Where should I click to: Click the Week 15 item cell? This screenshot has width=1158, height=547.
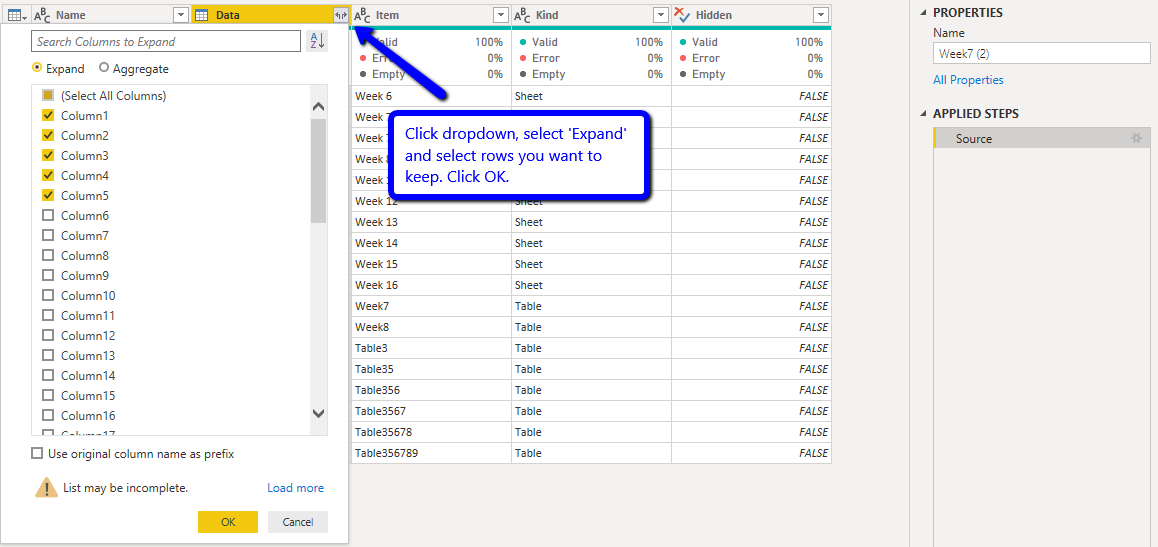431,264
